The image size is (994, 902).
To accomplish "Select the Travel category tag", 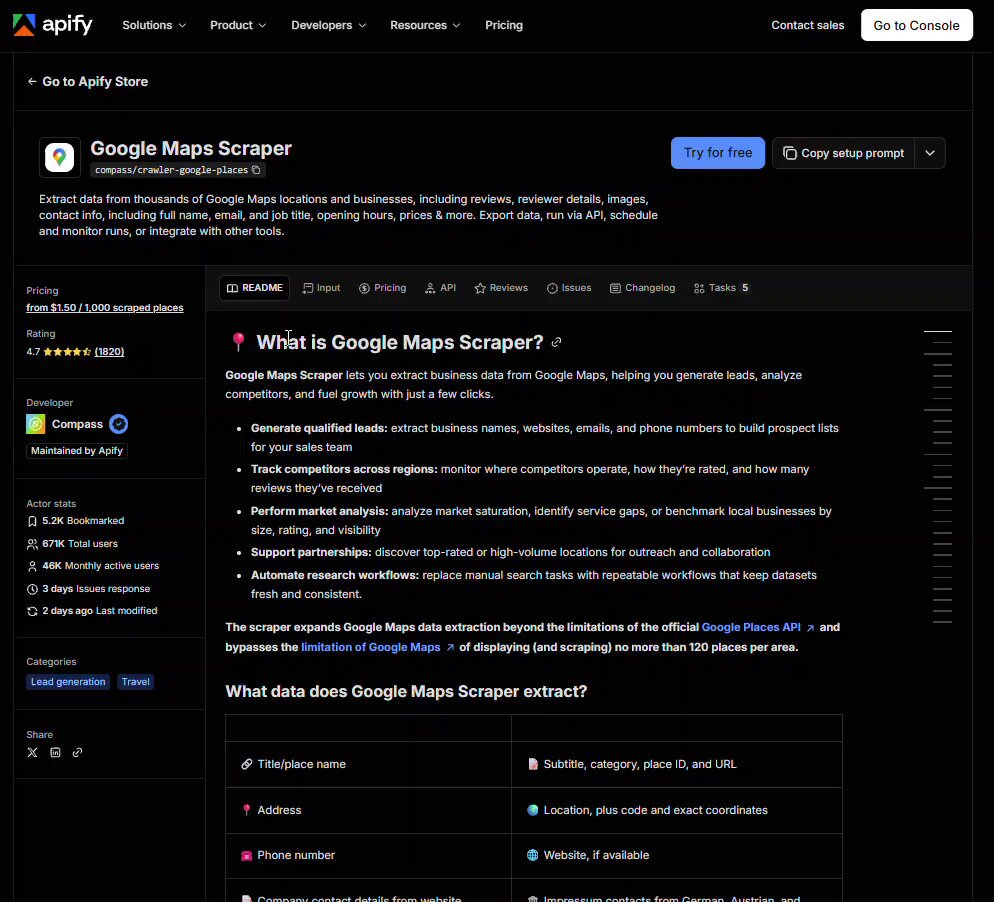I will (x=135, y=682).
